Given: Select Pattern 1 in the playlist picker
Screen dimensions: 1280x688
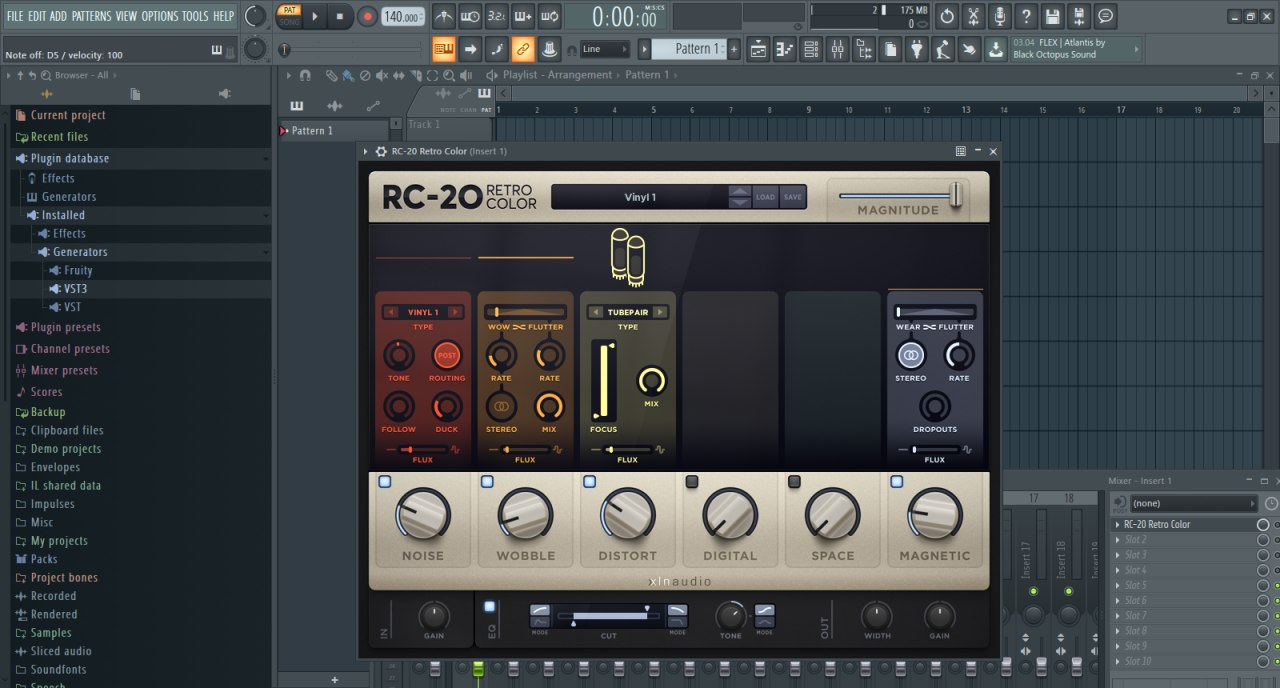Looking at the screenshot, I should click(x=333, y=131).
